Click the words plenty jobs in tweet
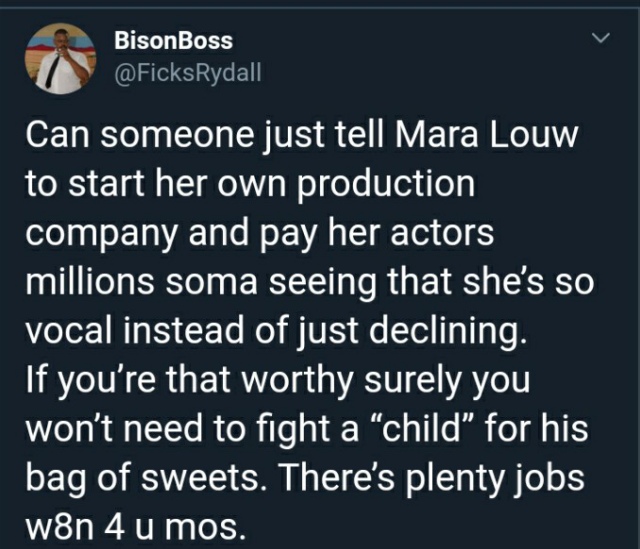The image size is (640, 549). (x=494, y=479)
